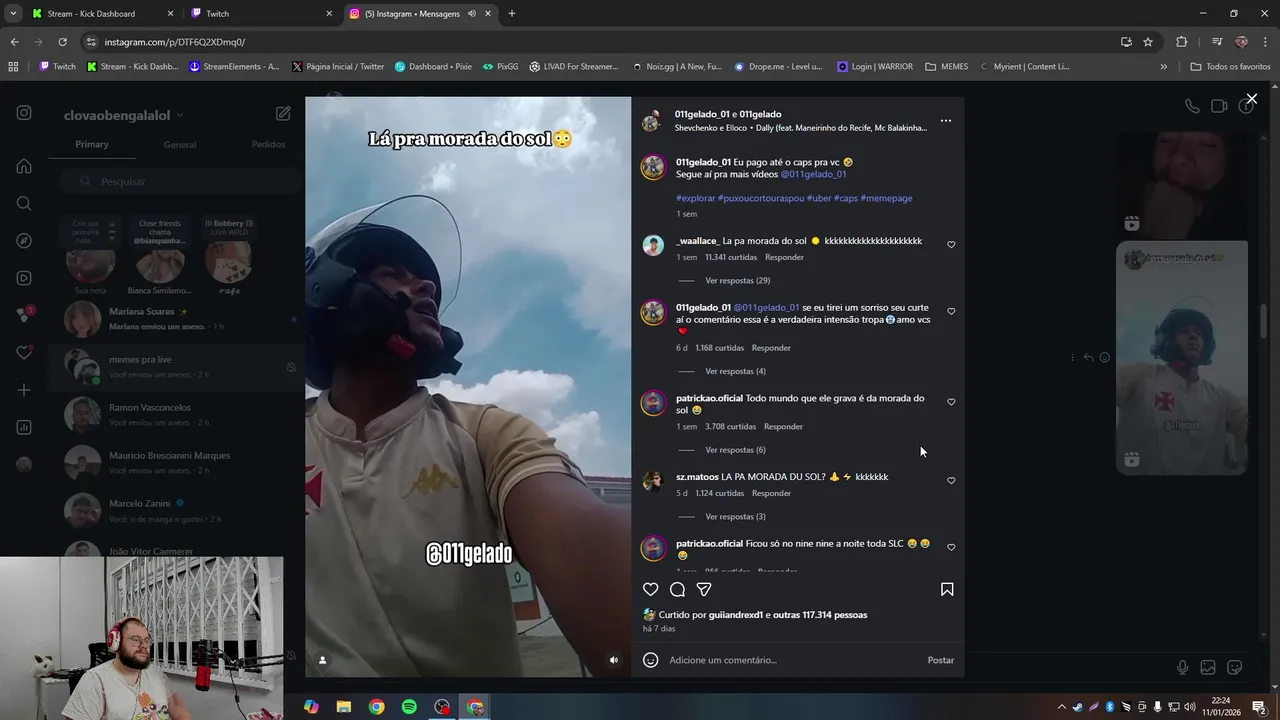Expand Ver respostas (4)
Screen dimensions: 1280x720
(735, 371)
